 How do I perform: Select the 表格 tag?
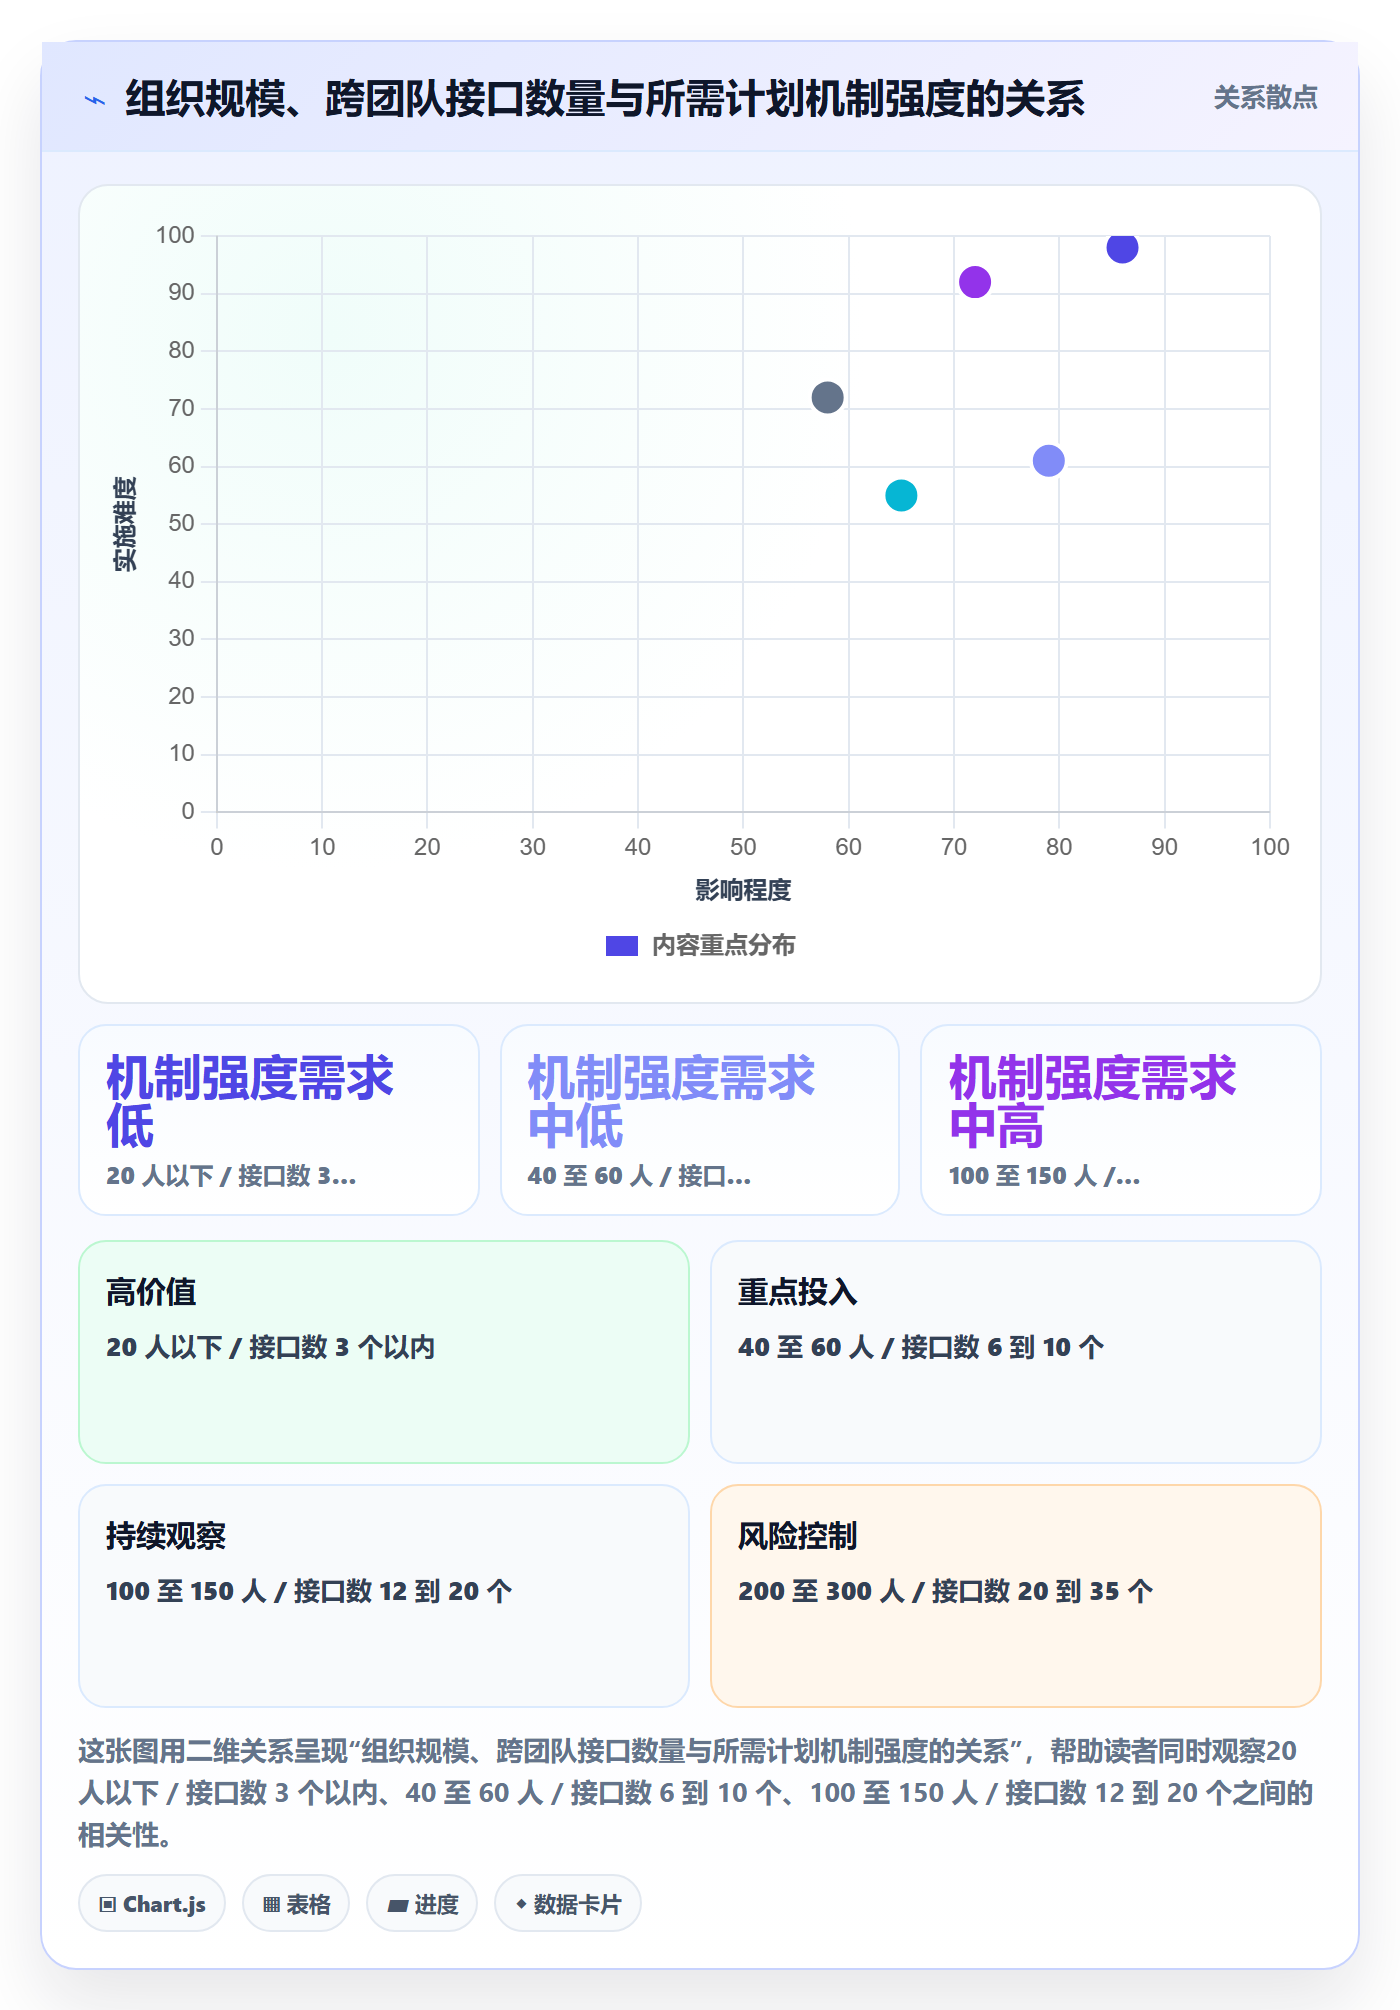296,1903
